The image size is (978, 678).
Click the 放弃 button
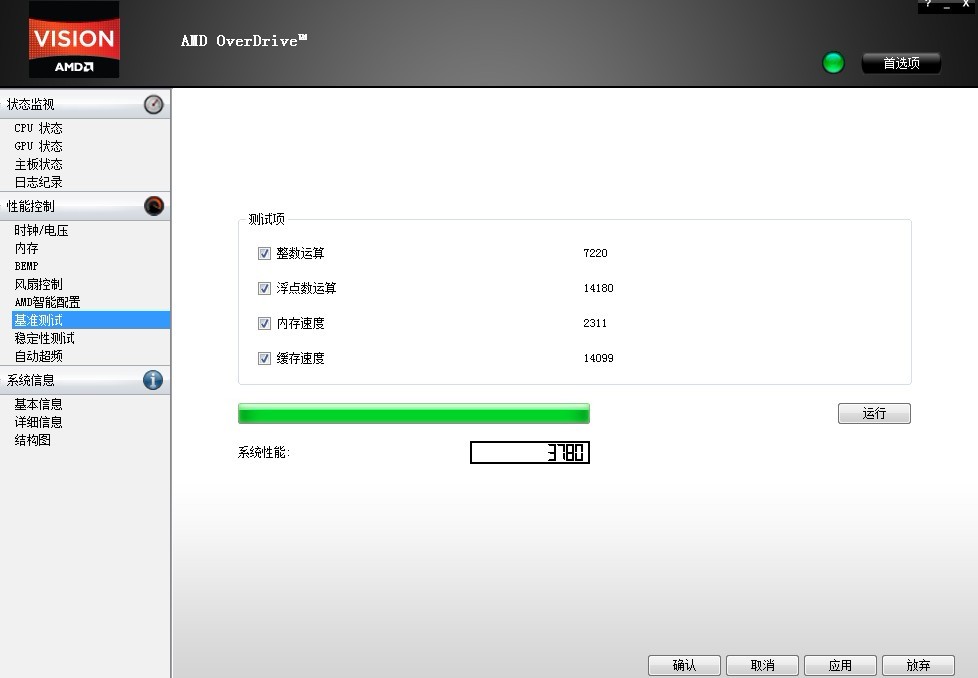pos(918,665)
